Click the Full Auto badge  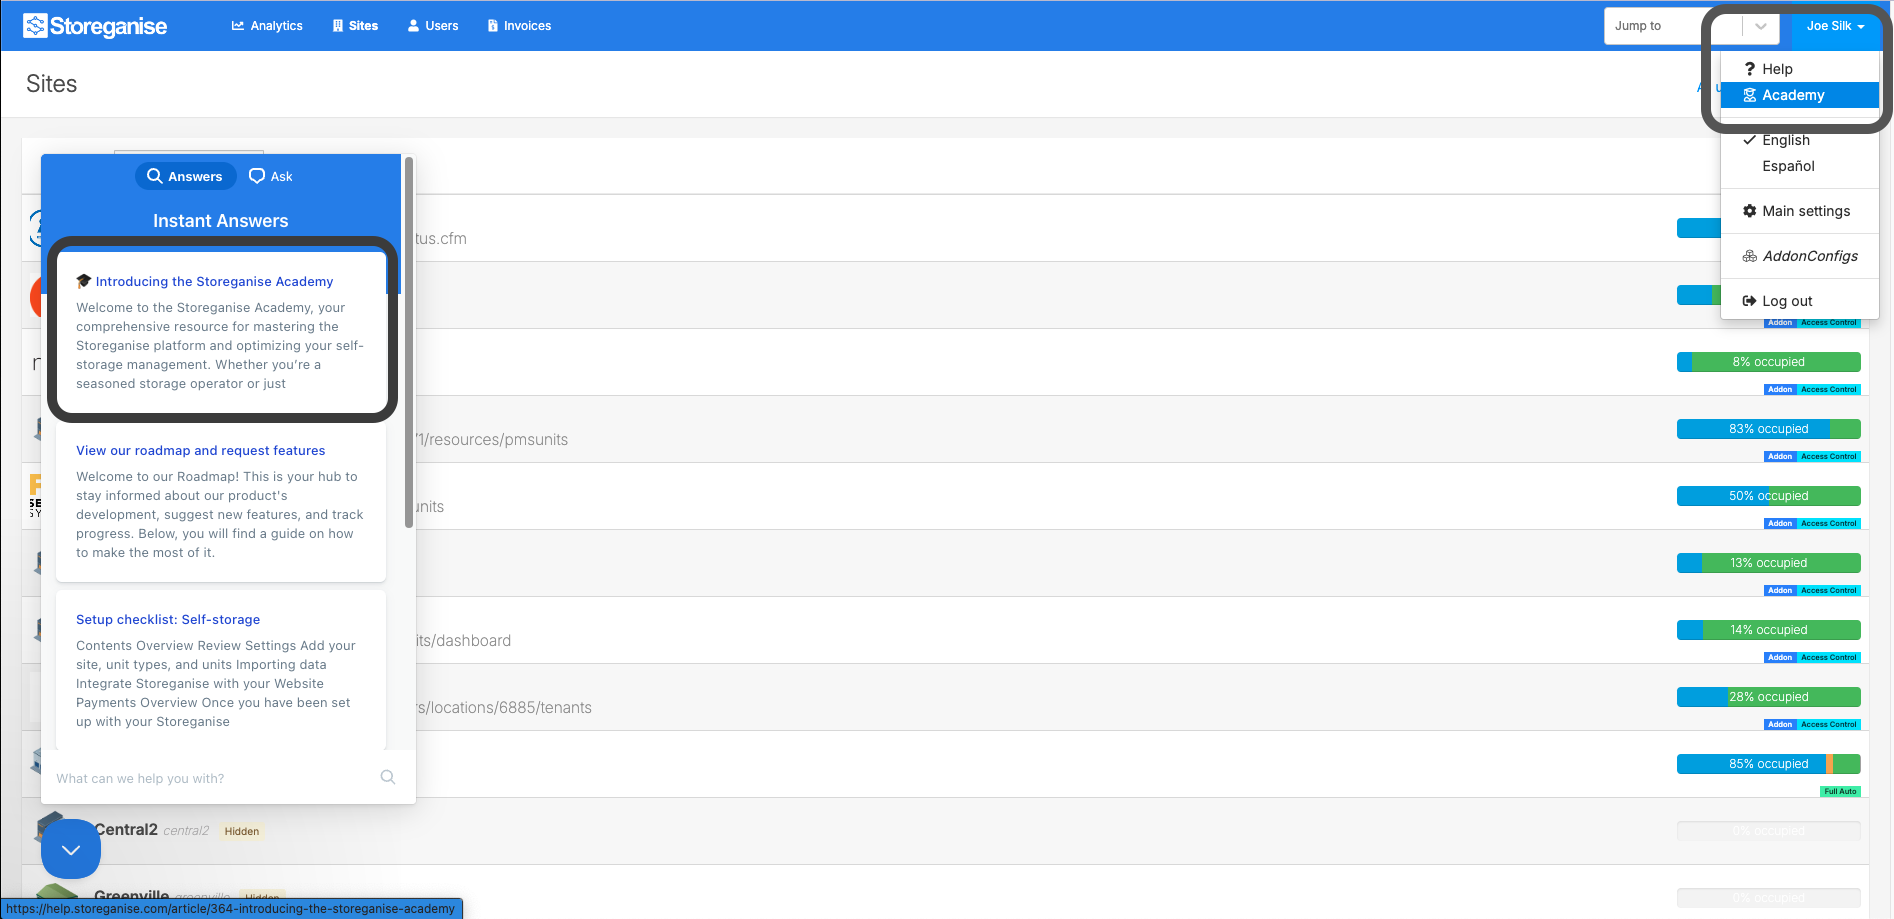coord(1840,791)
